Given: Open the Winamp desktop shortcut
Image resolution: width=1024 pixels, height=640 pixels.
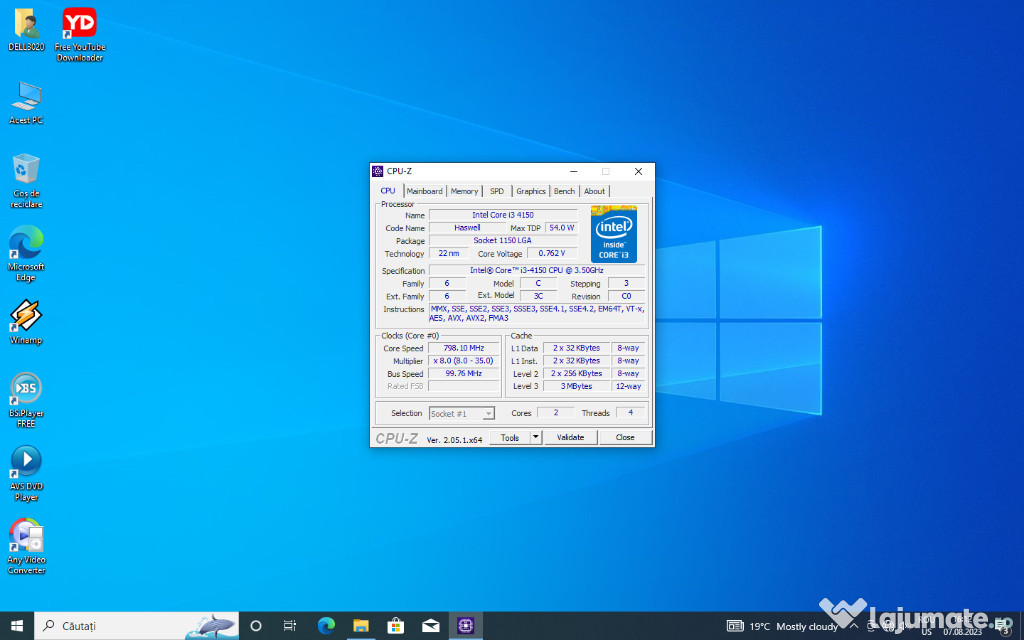Looking at the screenshot, I should coord(26,316).
